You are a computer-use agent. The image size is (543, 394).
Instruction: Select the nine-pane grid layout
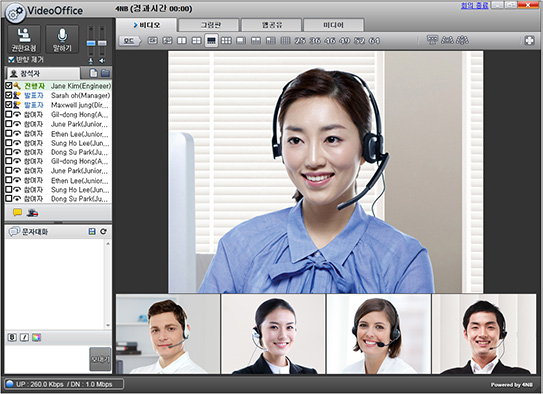[226, 41]
